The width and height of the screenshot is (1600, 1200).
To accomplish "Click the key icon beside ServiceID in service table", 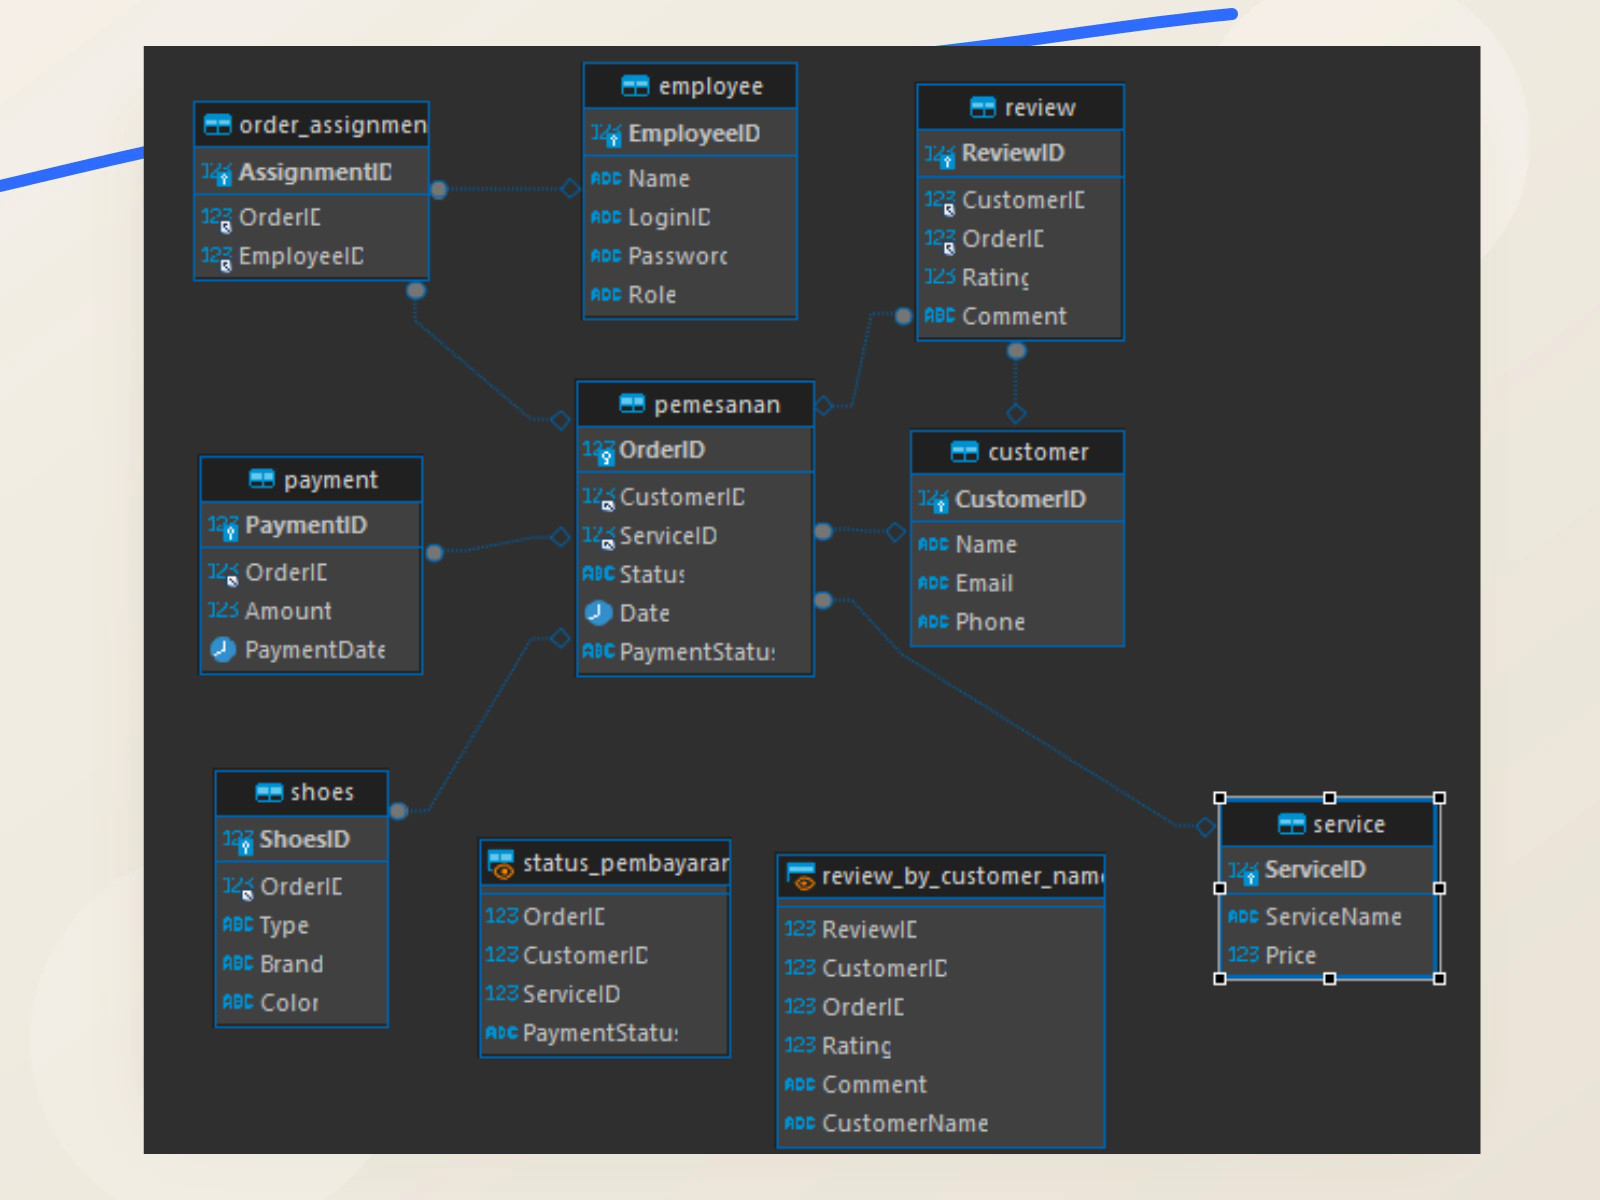I will (1243, 871).
